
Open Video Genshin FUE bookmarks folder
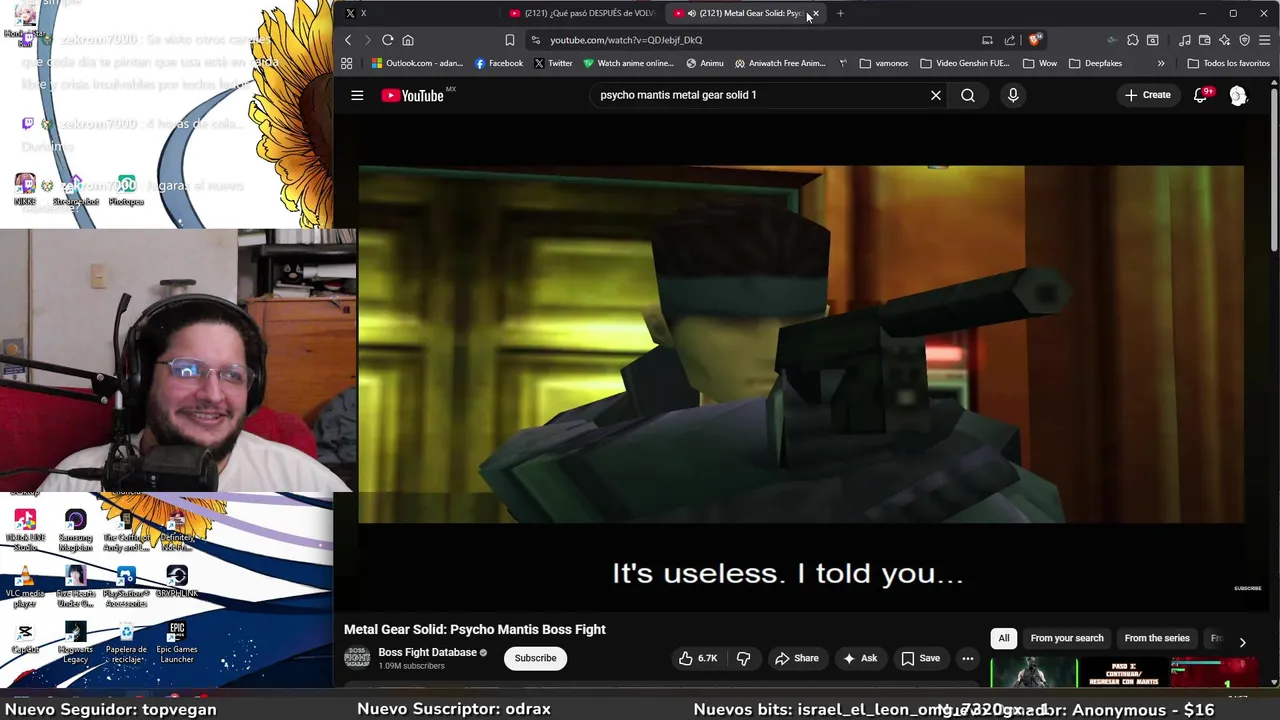964,63
